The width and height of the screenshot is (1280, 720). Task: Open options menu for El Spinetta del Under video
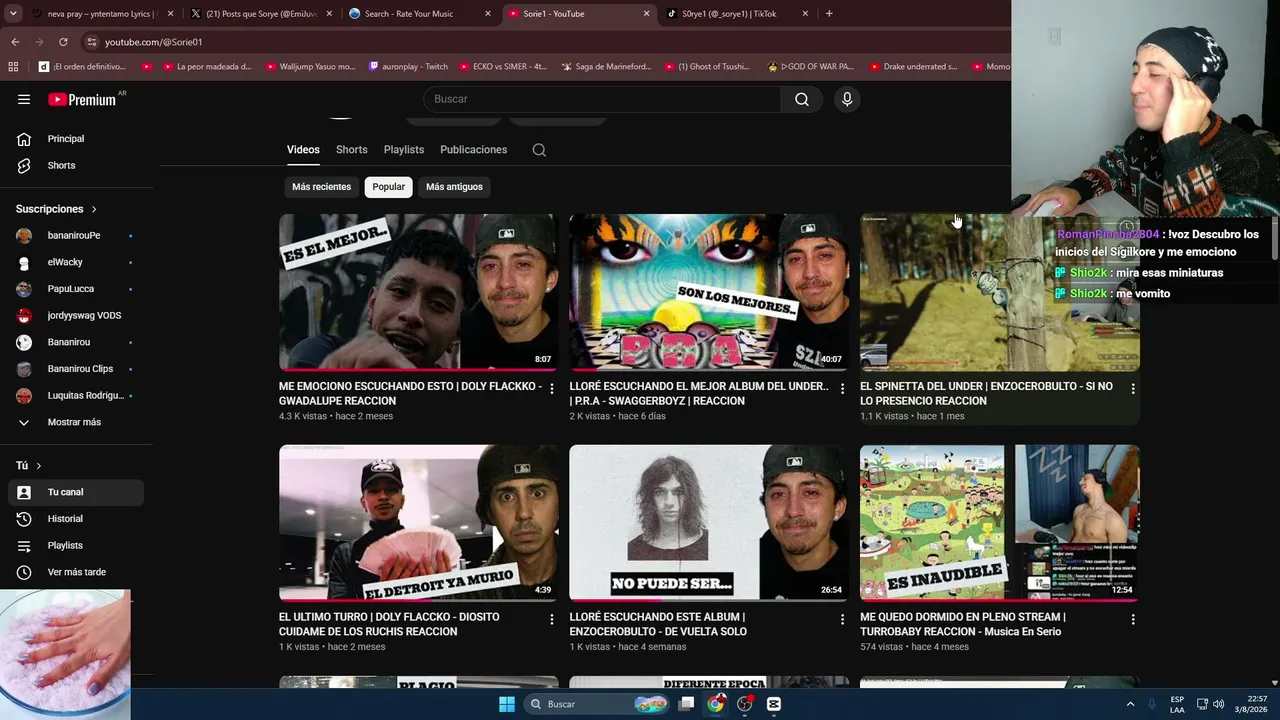(1133, 388)
